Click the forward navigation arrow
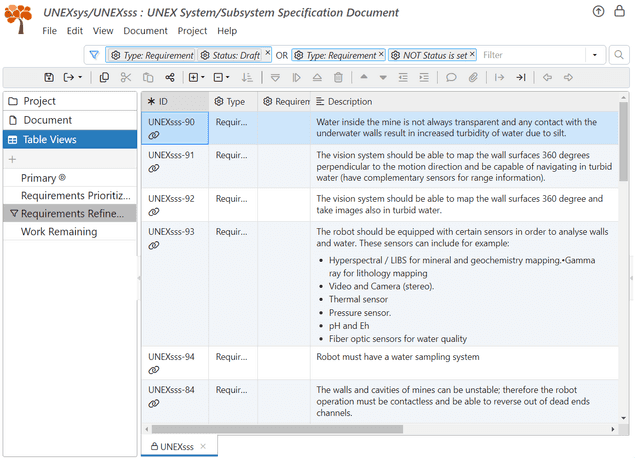This screenshot has height=458, width=635. 568,77
